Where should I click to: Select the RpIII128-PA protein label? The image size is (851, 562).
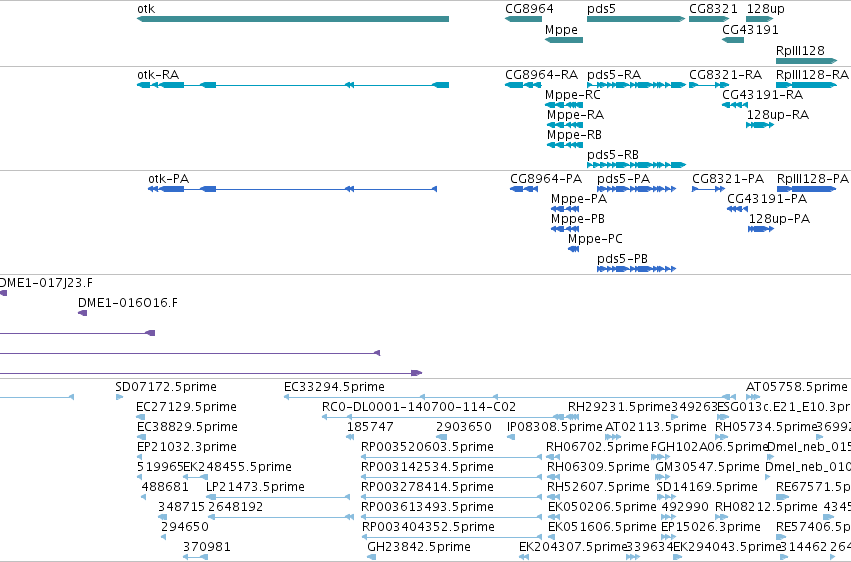pos(812,178)
